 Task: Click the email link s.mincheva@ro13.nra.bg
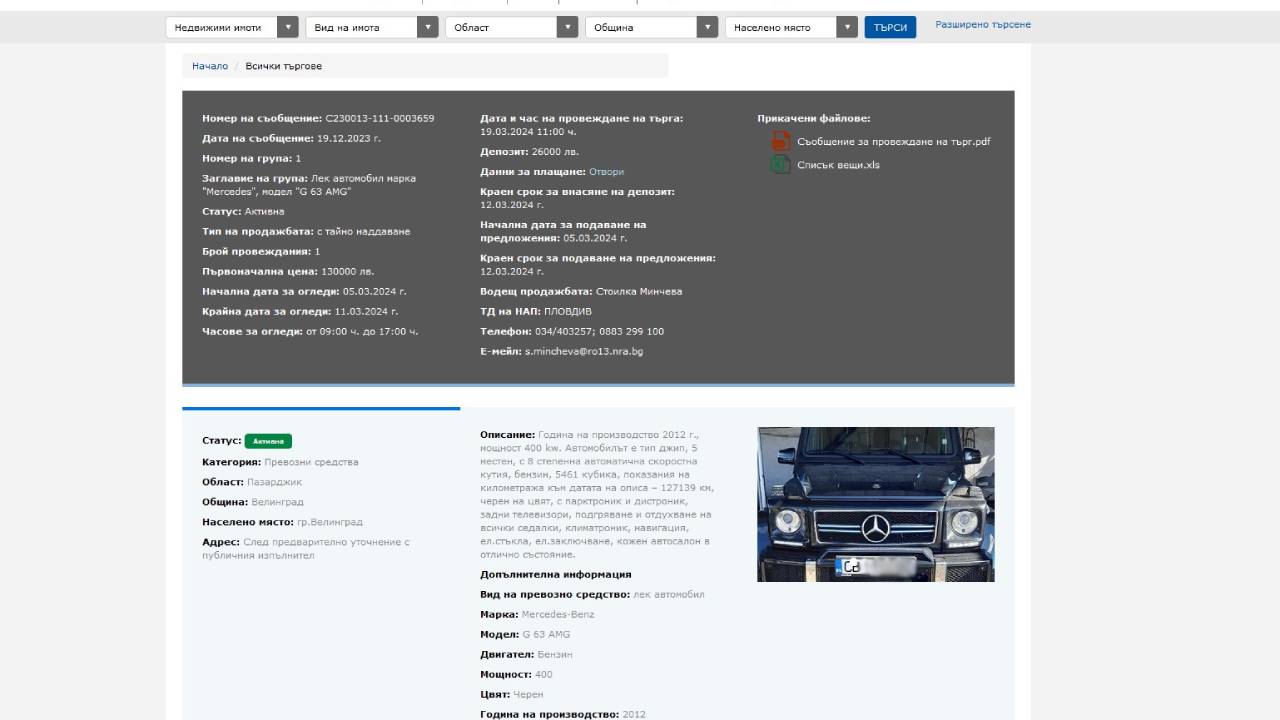pos(584,352)
